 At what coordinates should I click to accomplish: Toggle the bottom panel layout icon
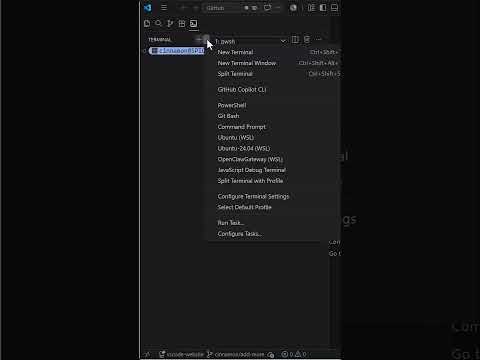point(334,7)
